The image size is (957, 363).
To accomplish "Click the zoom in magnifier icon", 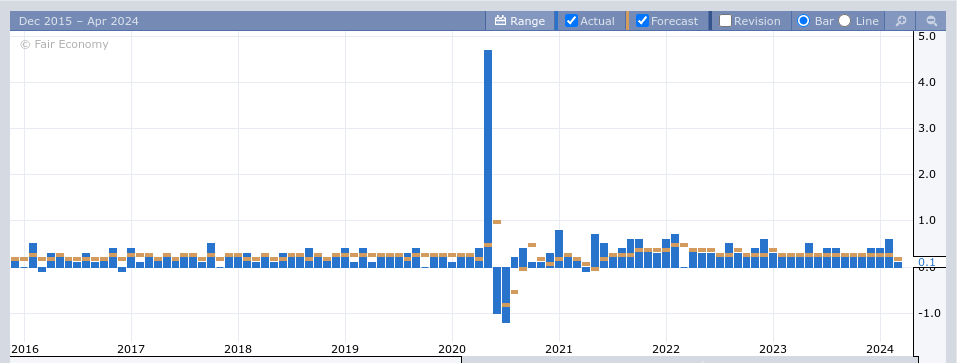I will 901,21.
